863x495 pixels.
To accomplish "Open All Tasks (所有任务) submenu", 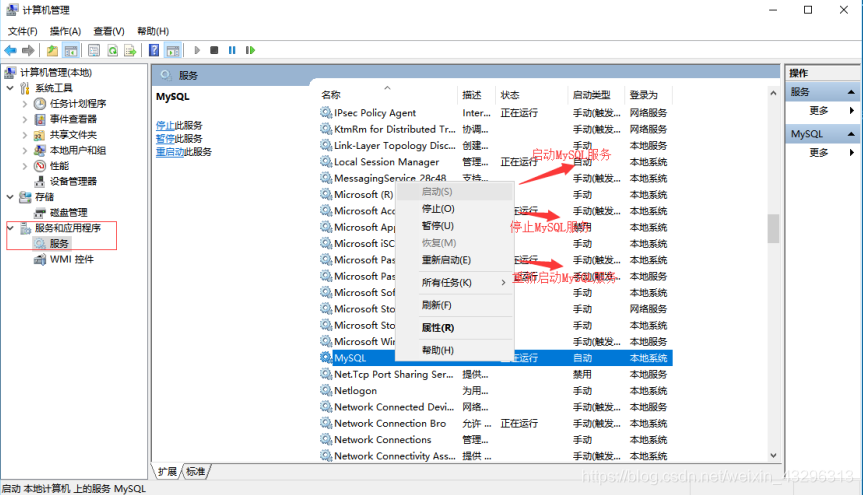I will (455, 282).
